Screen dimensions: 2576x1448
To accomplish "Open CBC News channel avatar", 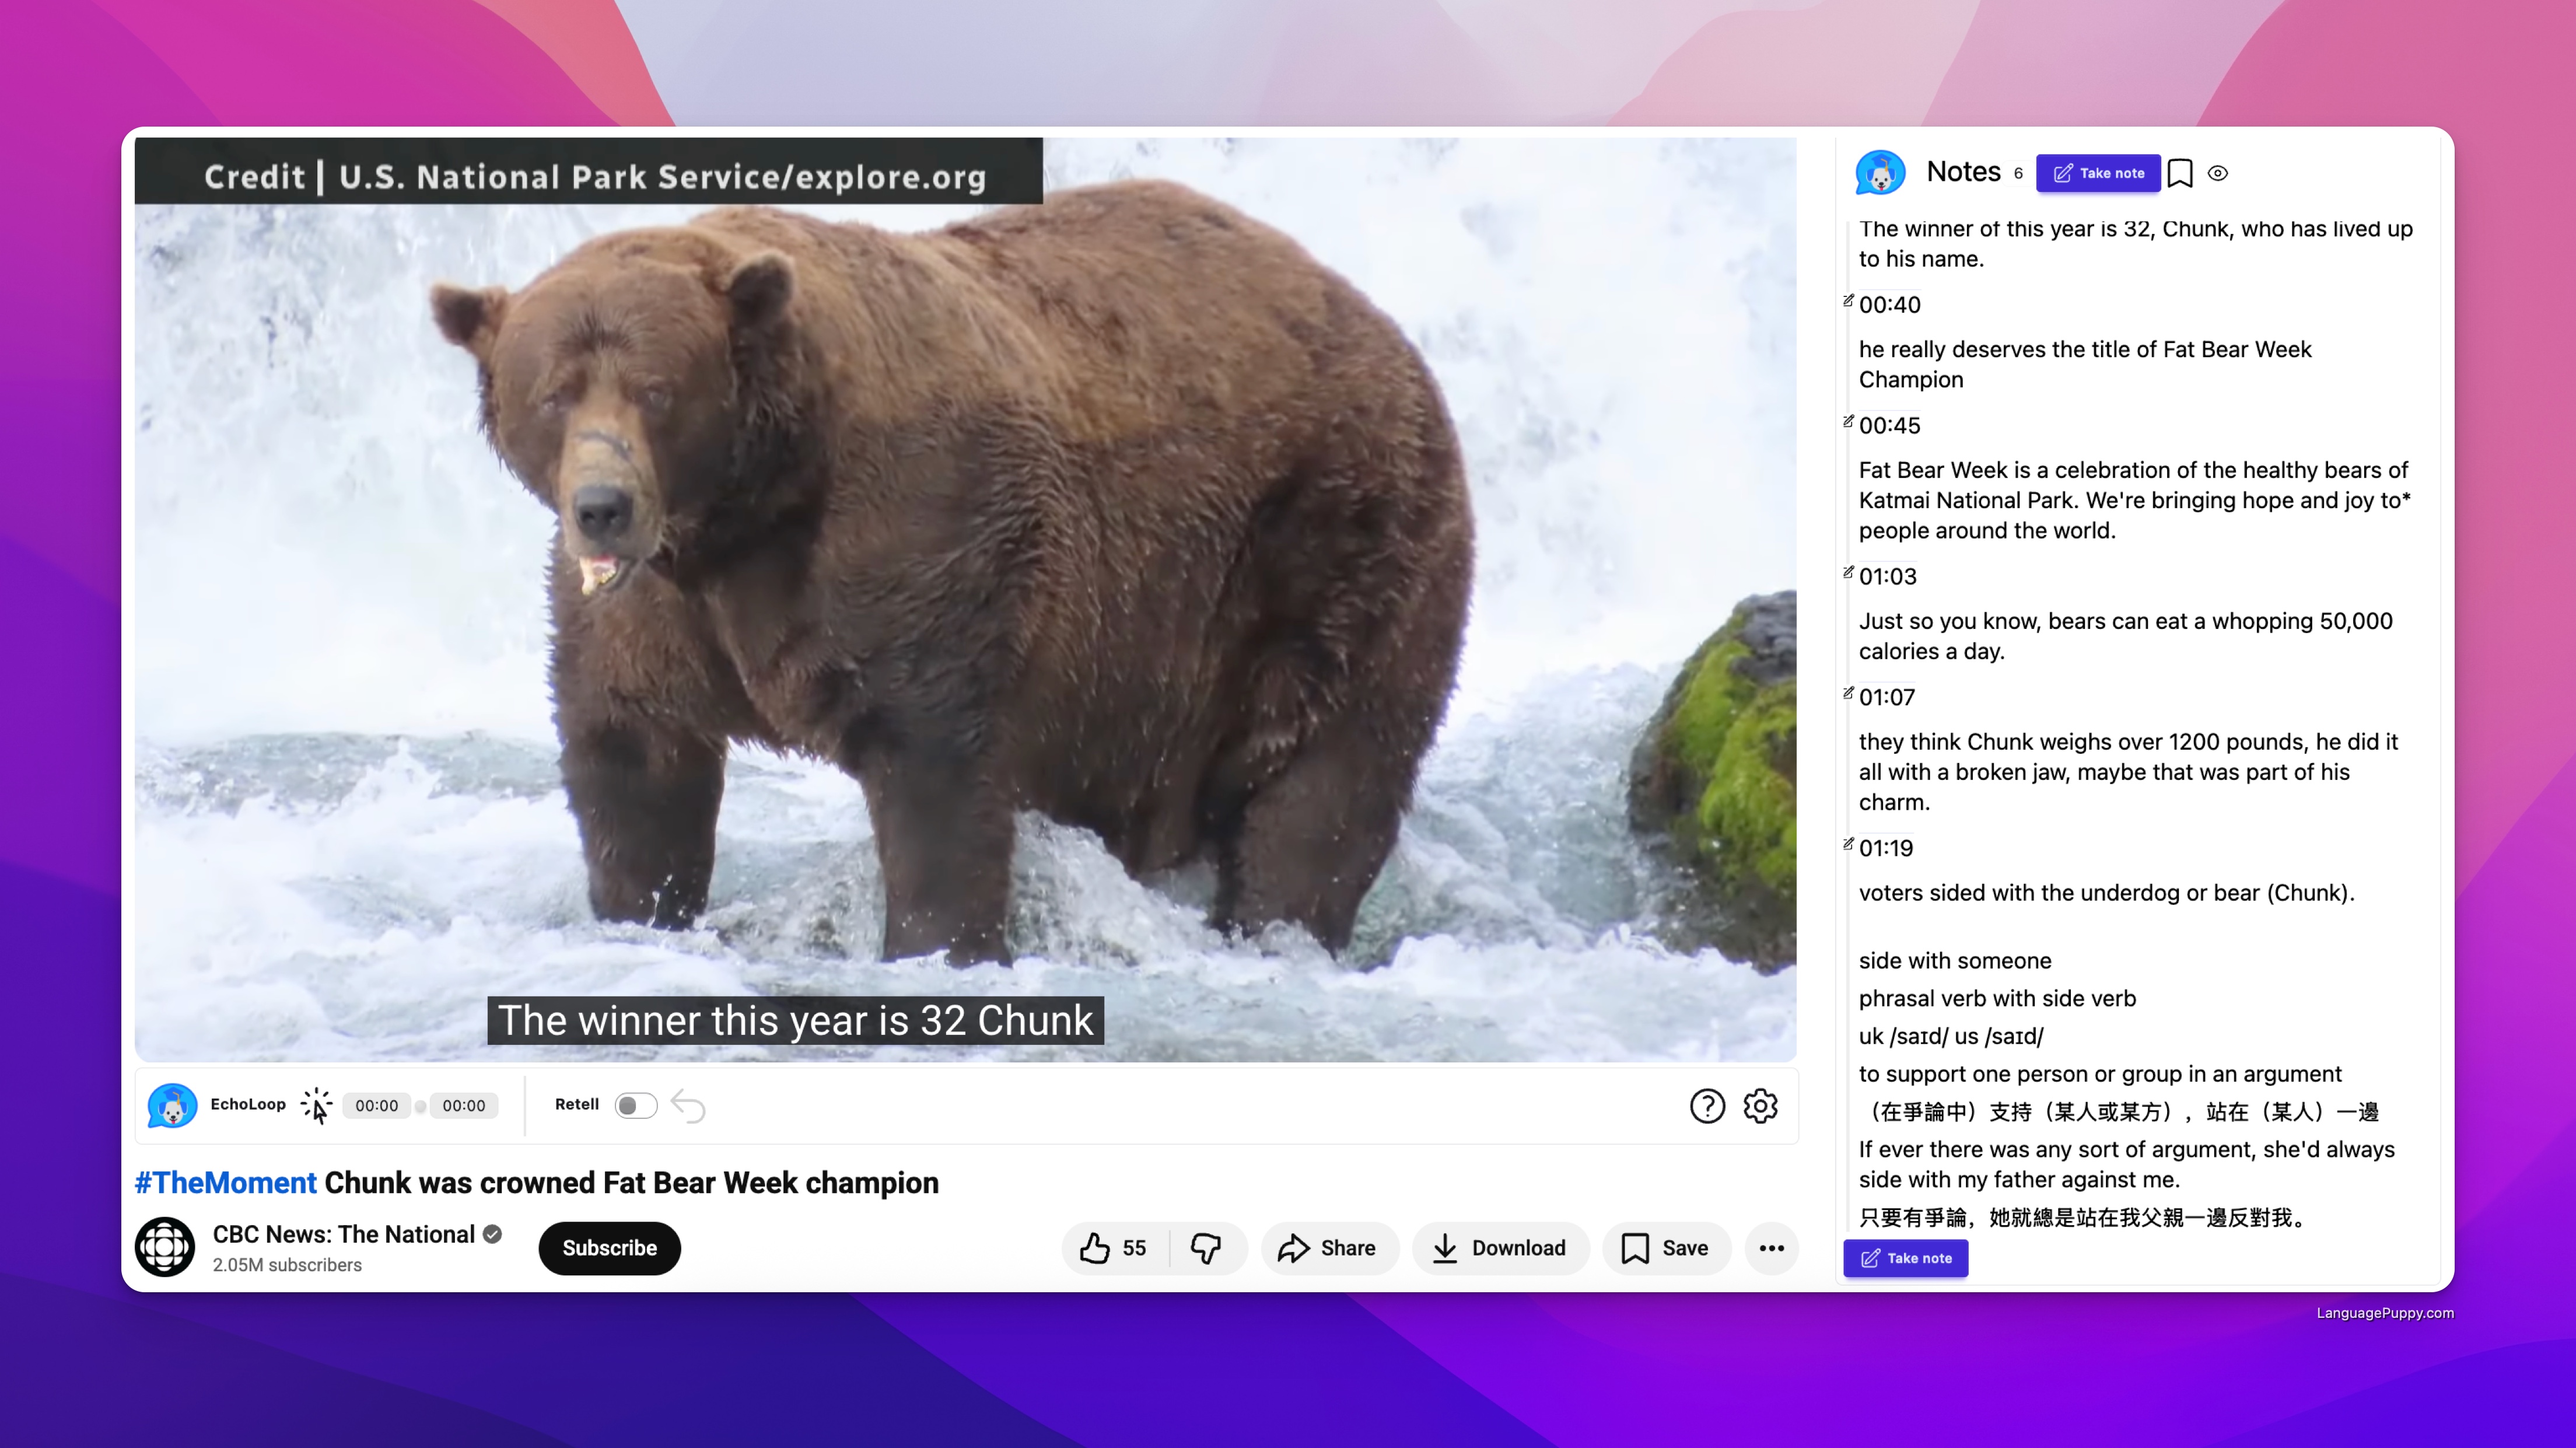I will pyautogui.click(x=165, y=1246).
